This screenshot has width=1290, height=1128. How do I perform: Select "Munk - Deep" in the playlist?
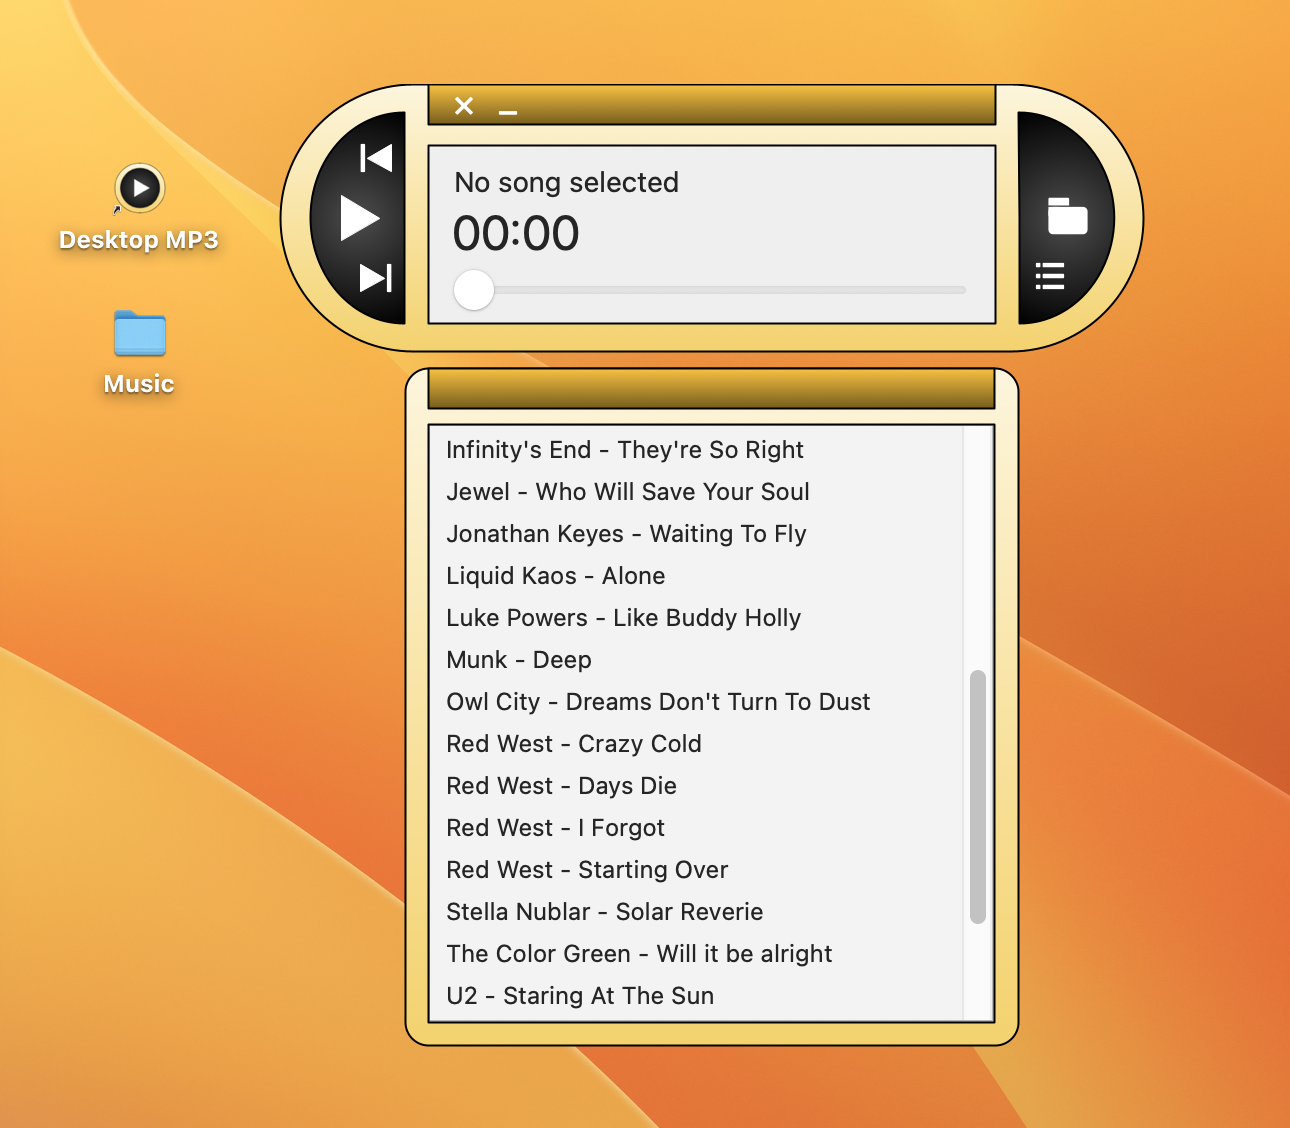click(519, 660)
